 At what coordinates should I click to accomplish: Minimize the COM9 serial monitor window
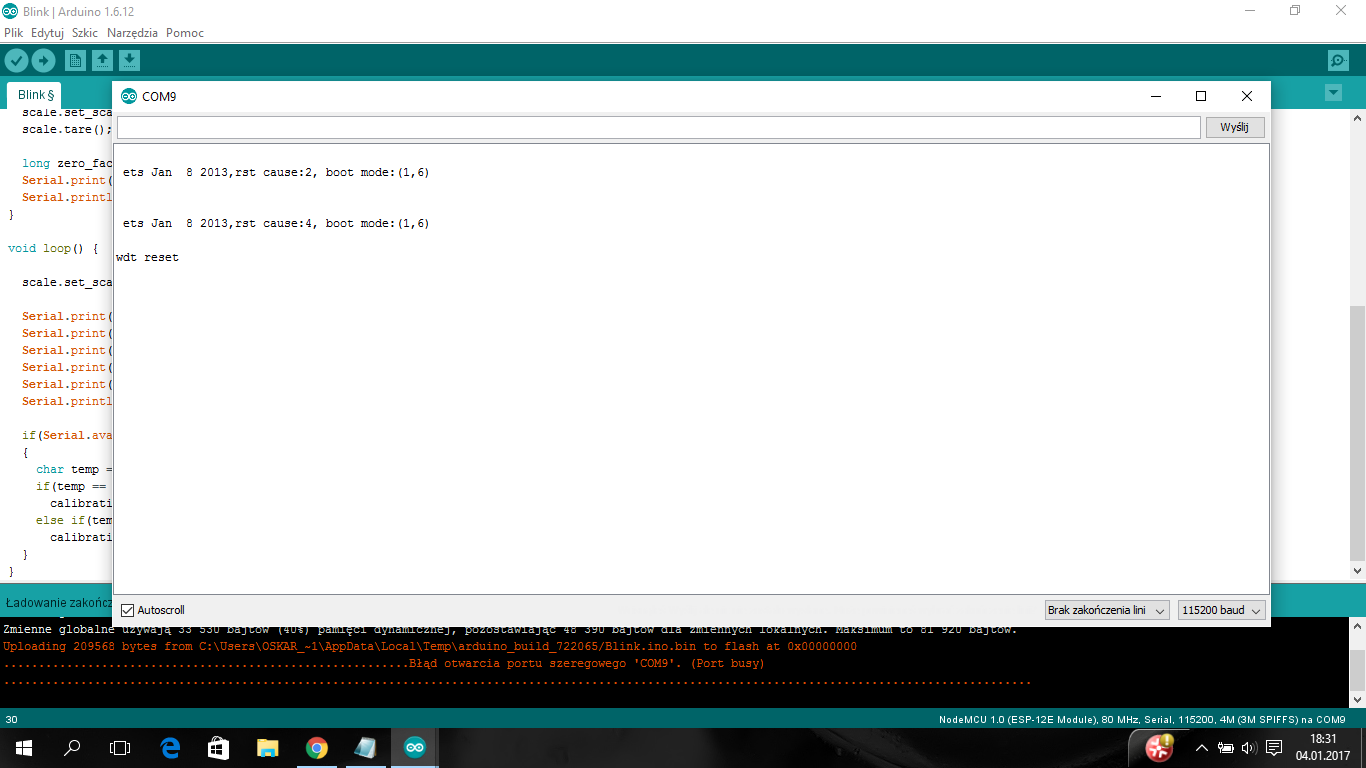coord(1156,96)
